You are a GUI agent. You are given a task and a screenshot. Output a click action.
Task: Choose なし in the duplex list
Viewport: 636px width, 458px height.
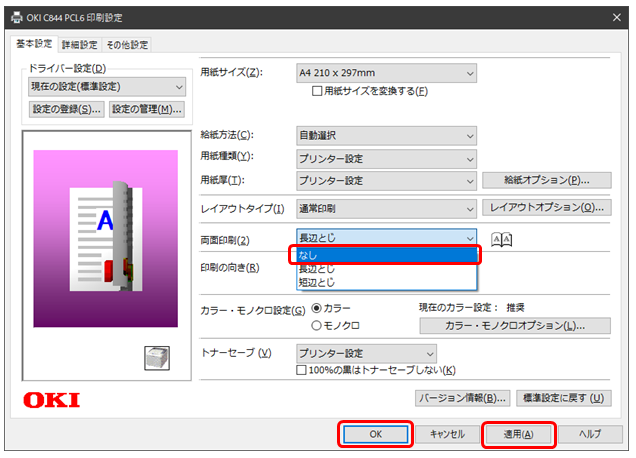pyautogui.click(x=386, y=255)
